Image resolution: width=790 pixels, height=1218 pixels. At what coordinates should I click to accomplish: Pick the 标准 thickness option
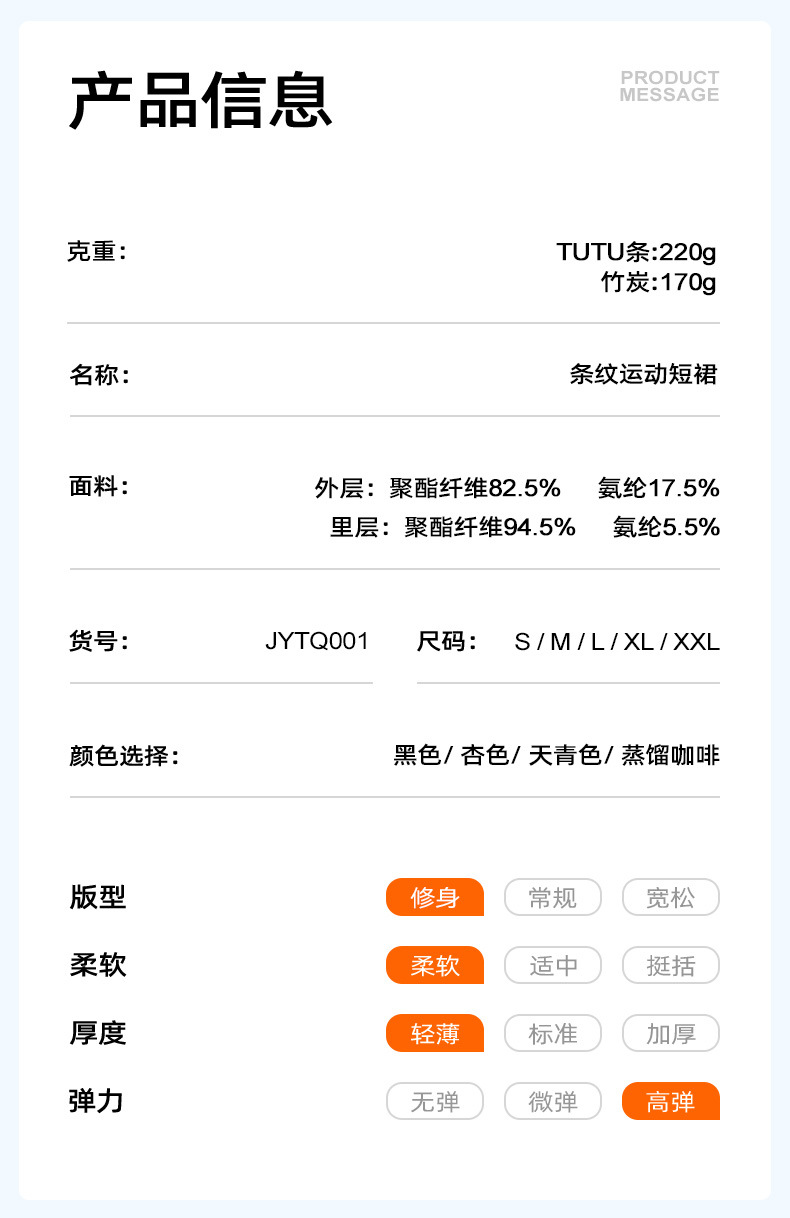553,1033
